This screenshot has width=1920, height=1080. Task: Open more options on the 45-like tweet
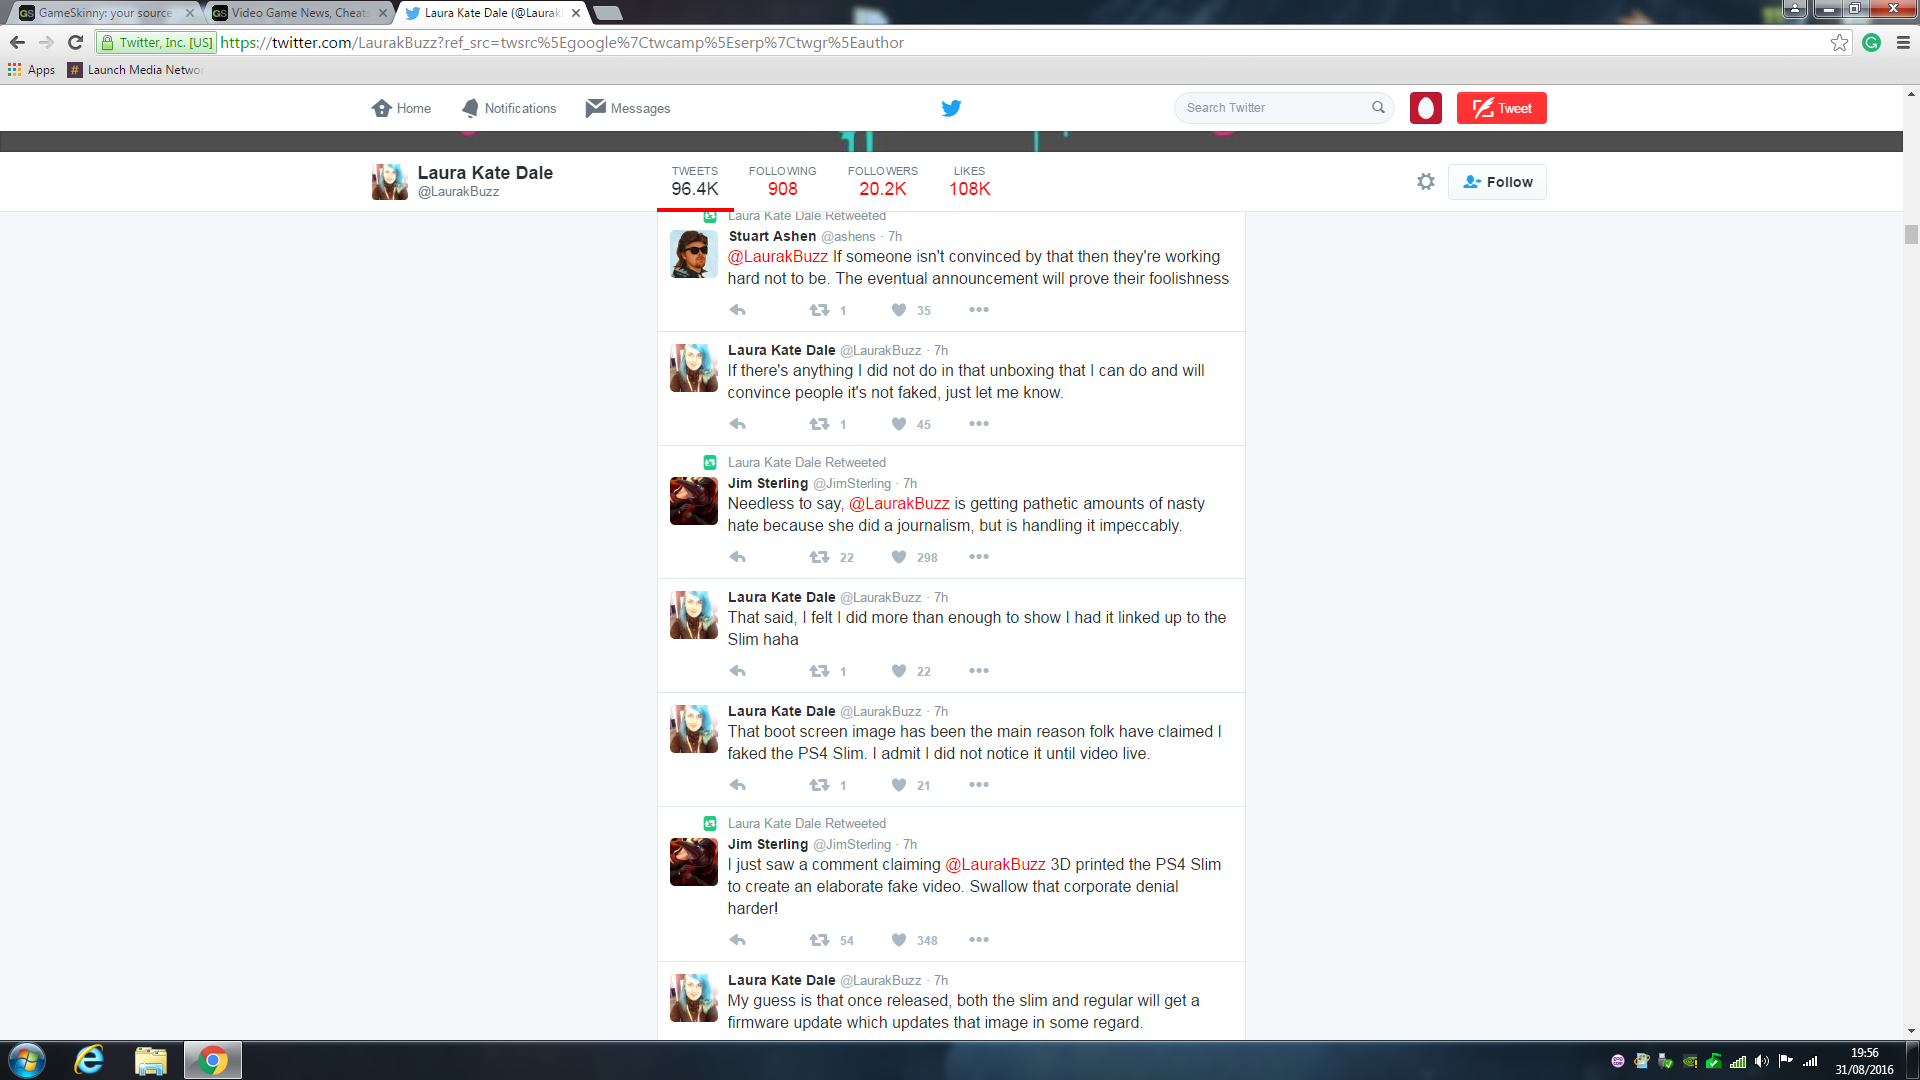tap(978, 424)
